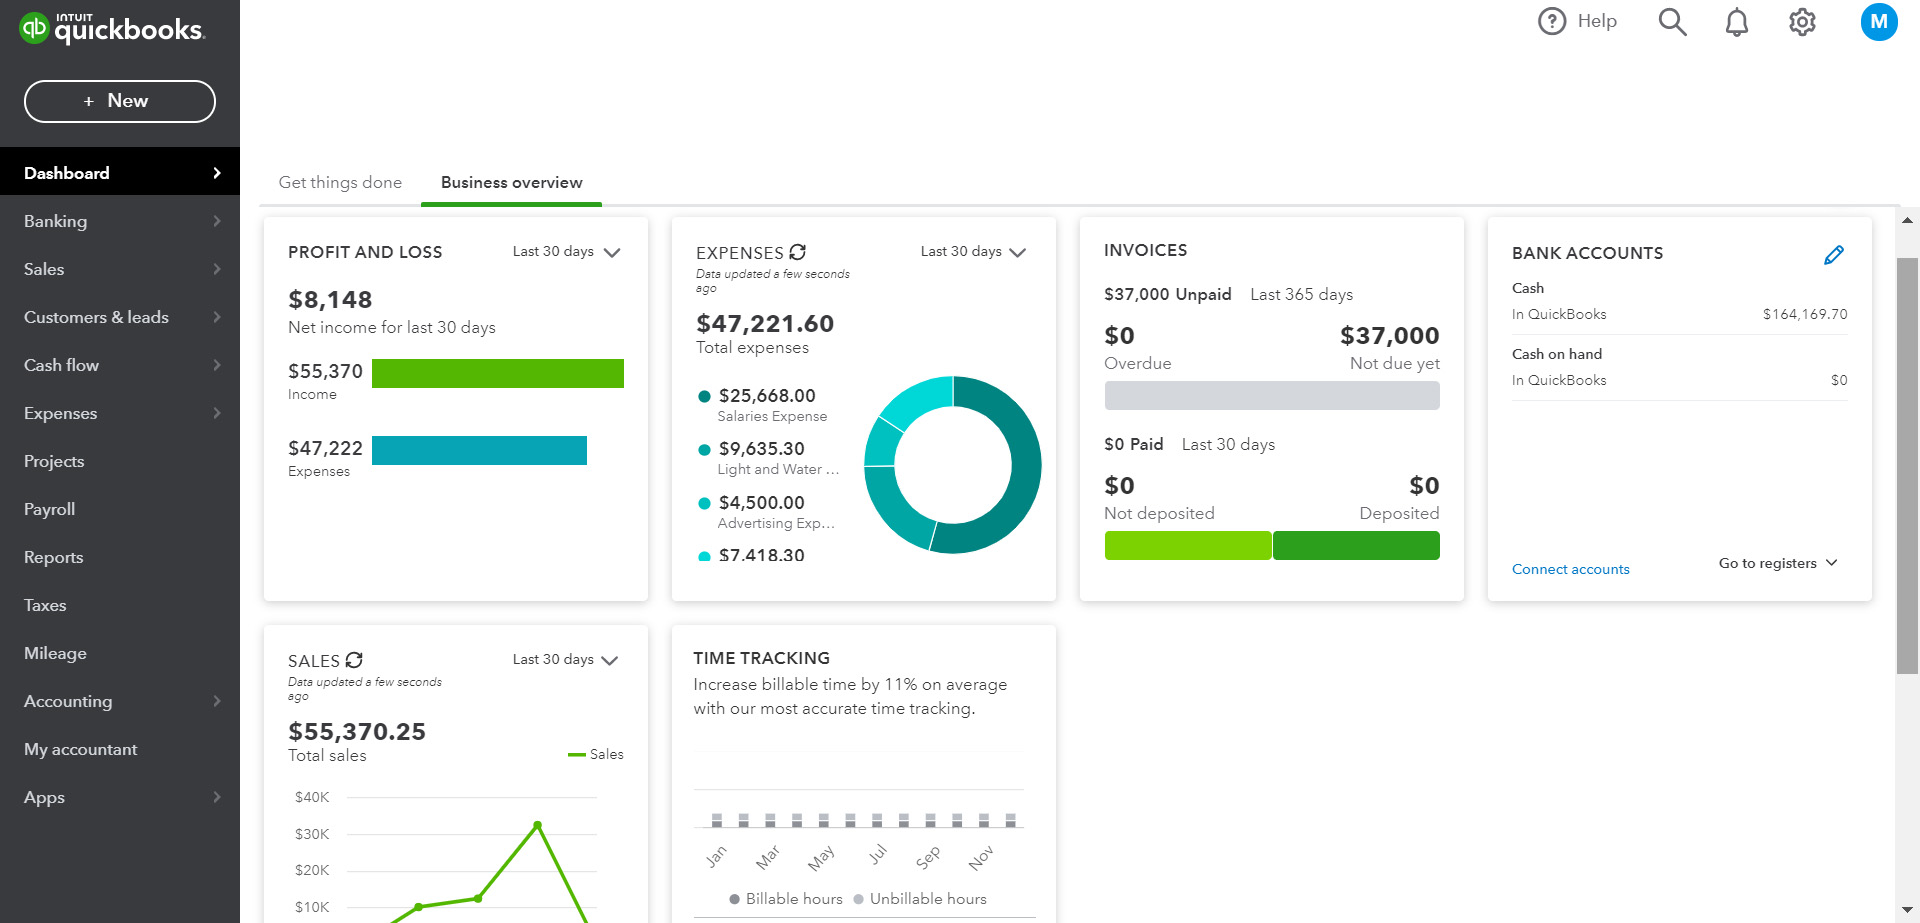Screen dimensions: 1920x923
Task: Expand the Sales submenu arrow
Action: [x=217, y=269]
